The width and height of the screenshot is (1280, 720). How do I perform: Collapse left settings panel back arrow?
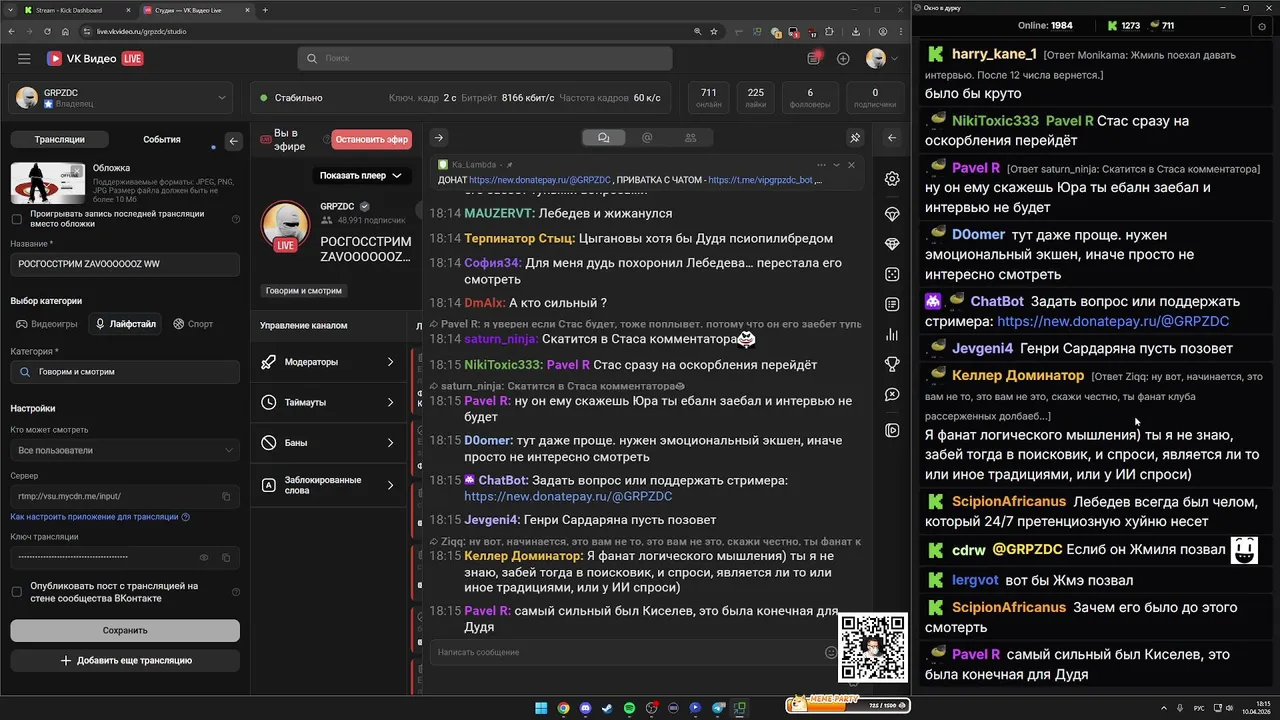233,141
